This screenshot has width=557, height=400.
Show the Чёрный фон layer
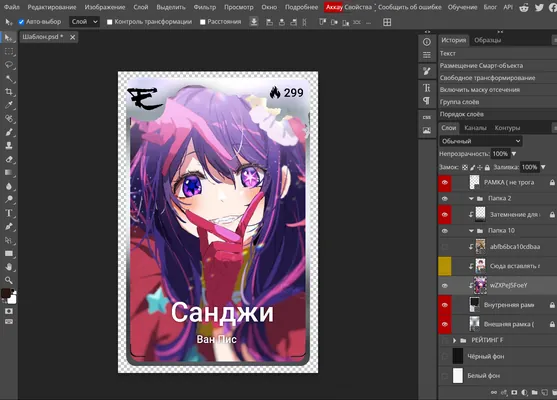(445, 356)
